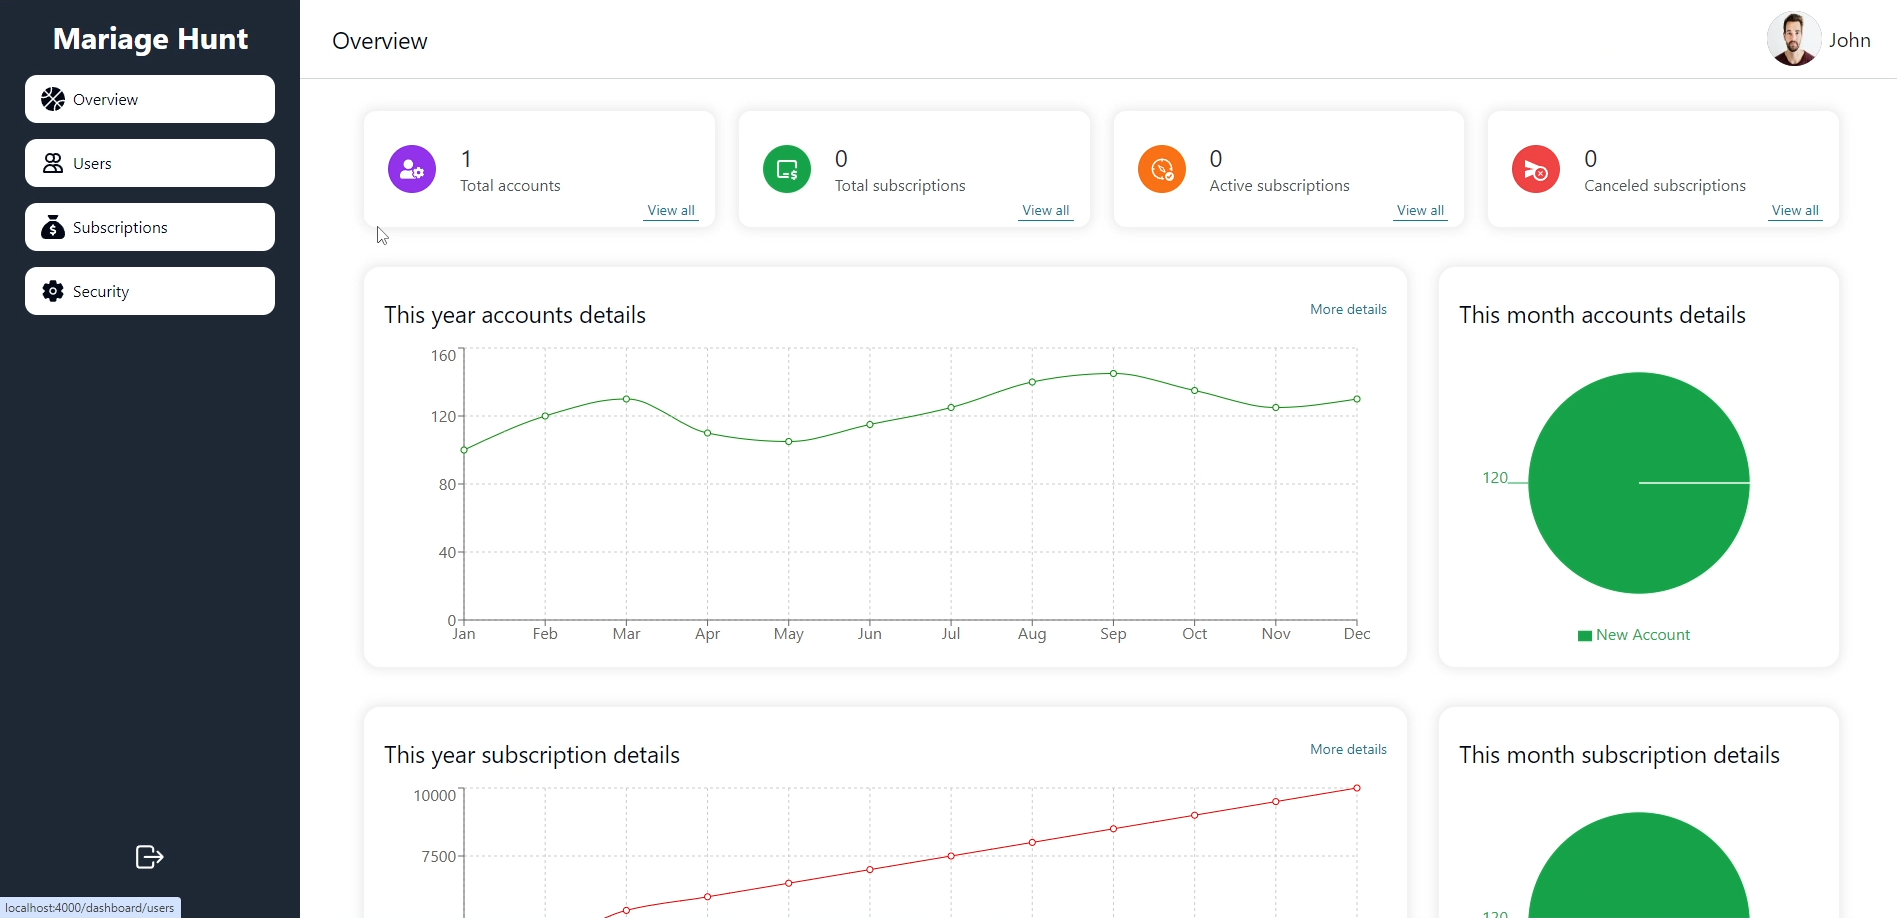Click the red Canceled subscriptions icon

(1536, 169)
